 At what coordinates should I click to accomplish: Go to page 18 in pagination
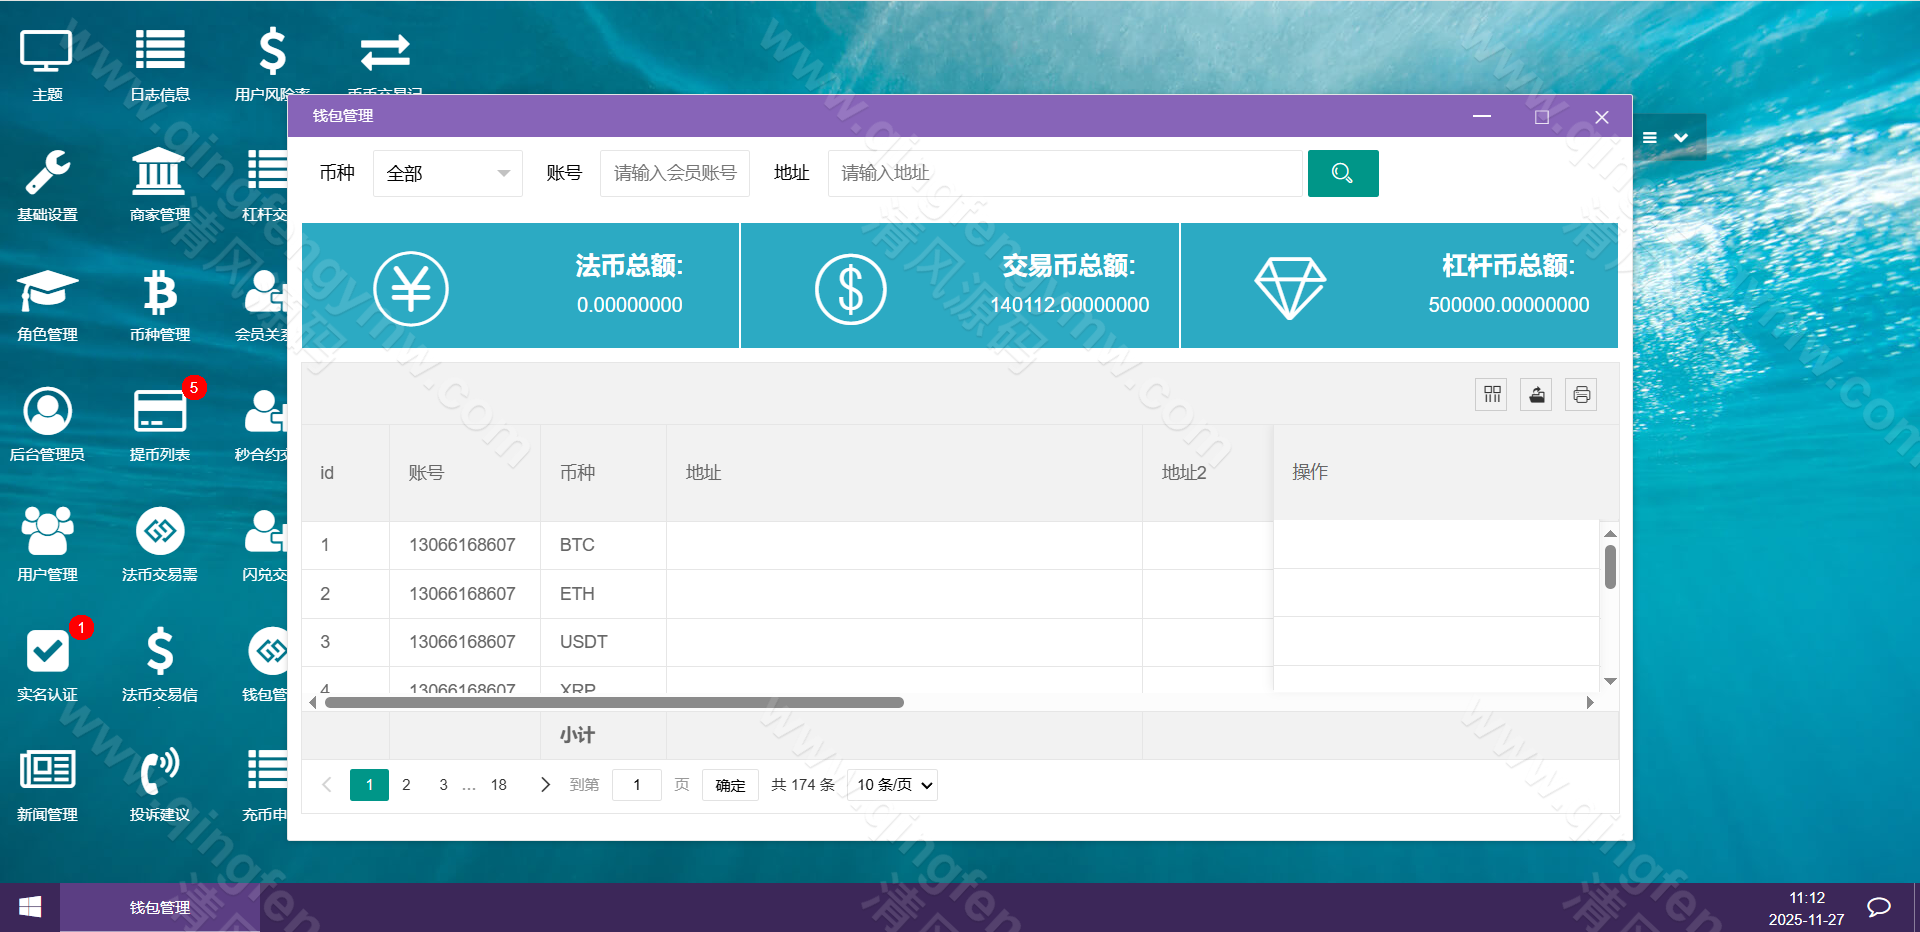(498, 785)
